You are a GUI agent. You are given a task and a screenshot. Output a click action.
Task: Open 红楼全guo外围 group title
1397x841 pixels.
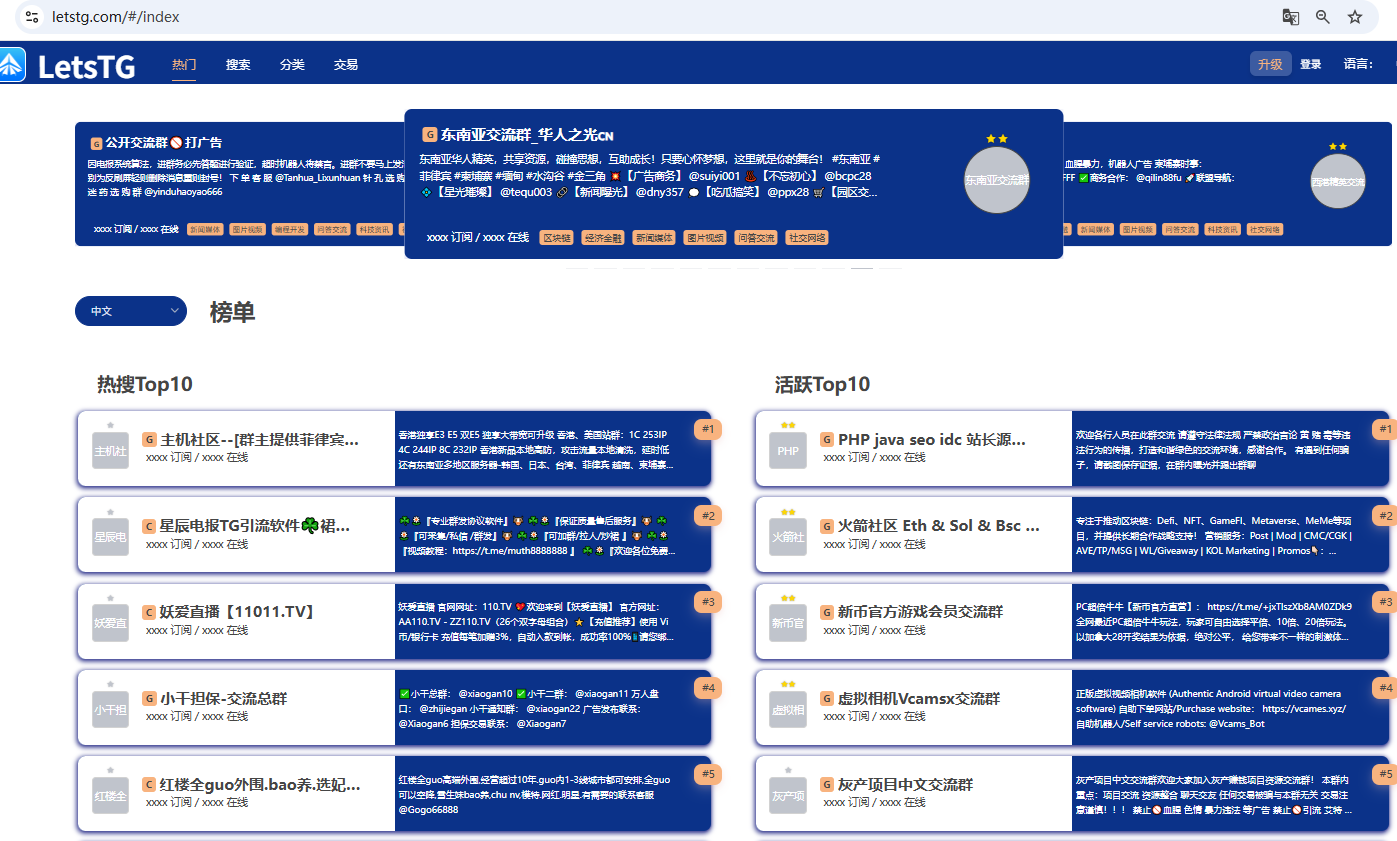coord(260,785)
